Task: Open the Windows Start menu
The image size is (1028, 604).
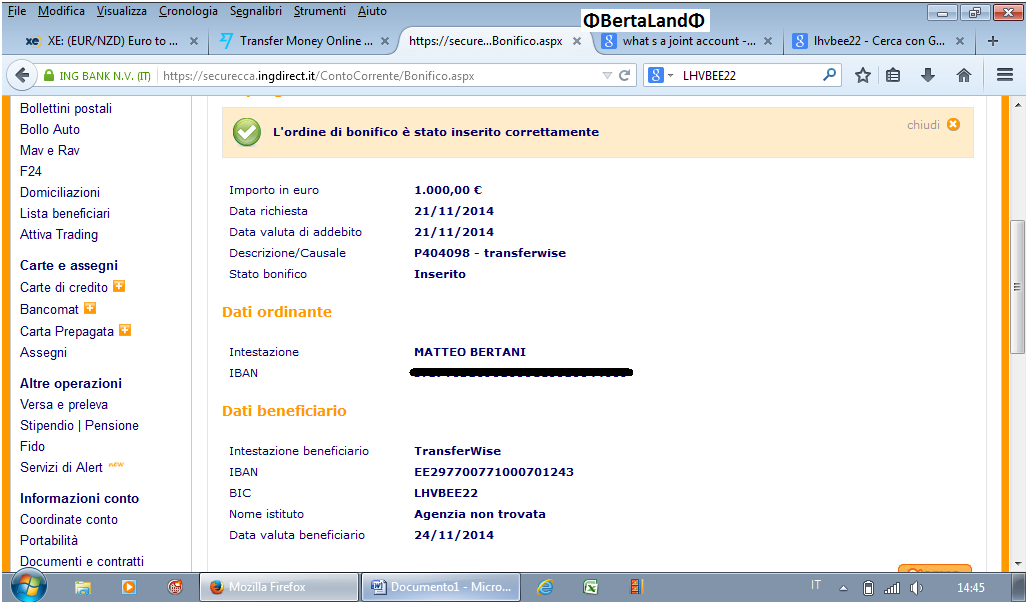Action: [29, 586]
